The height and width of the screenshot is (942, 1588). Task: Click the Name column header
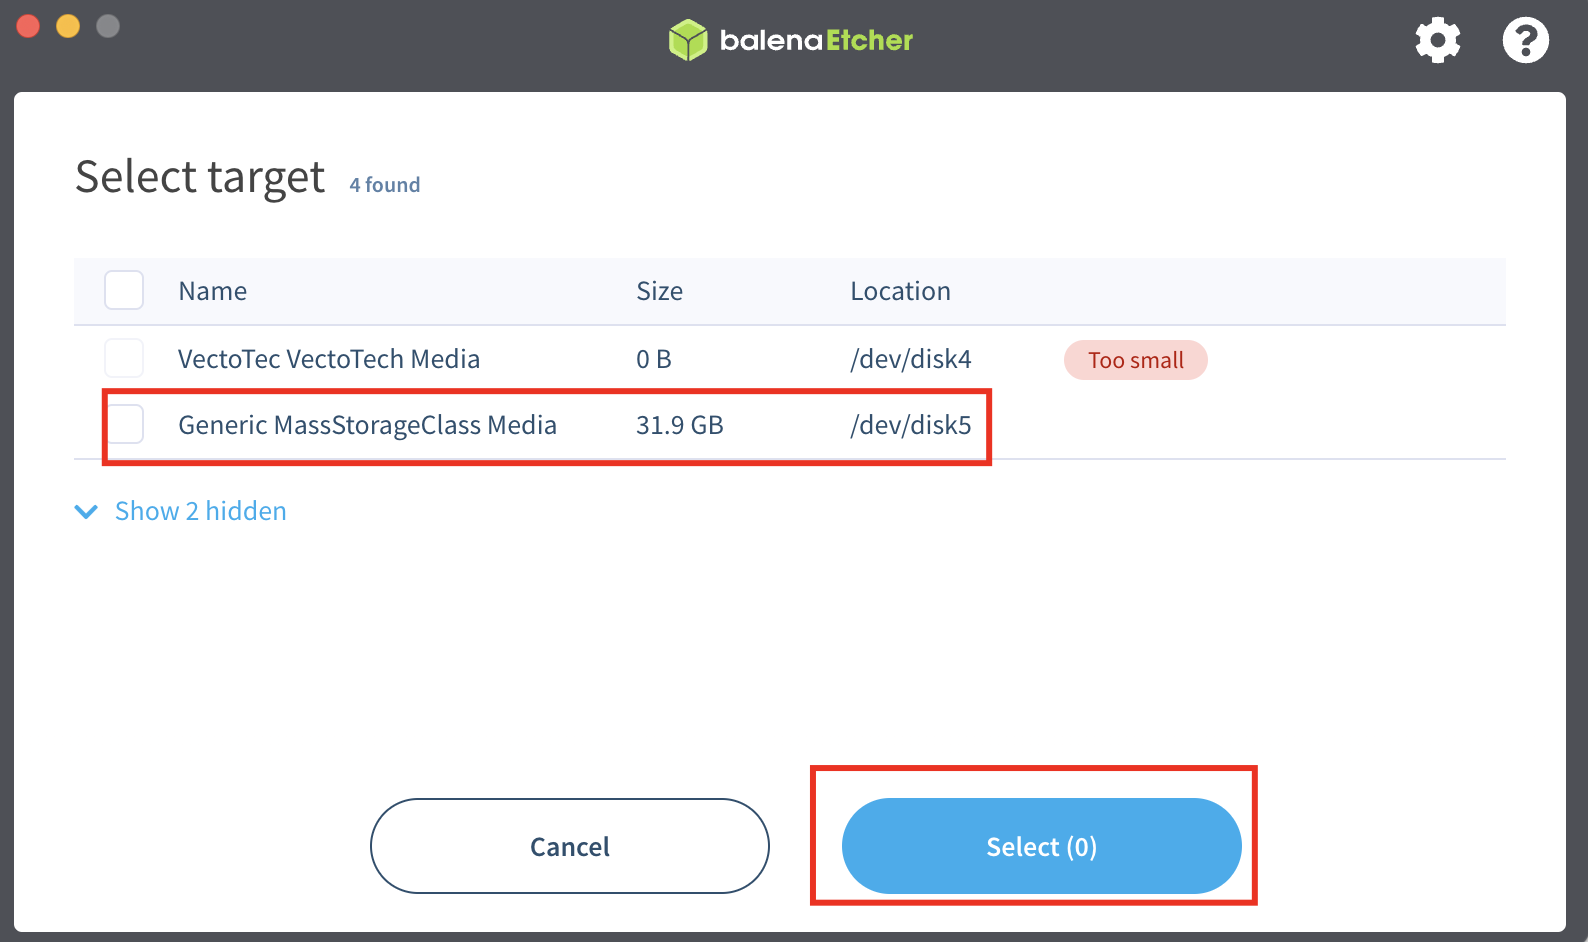click(x=212, y=291)
